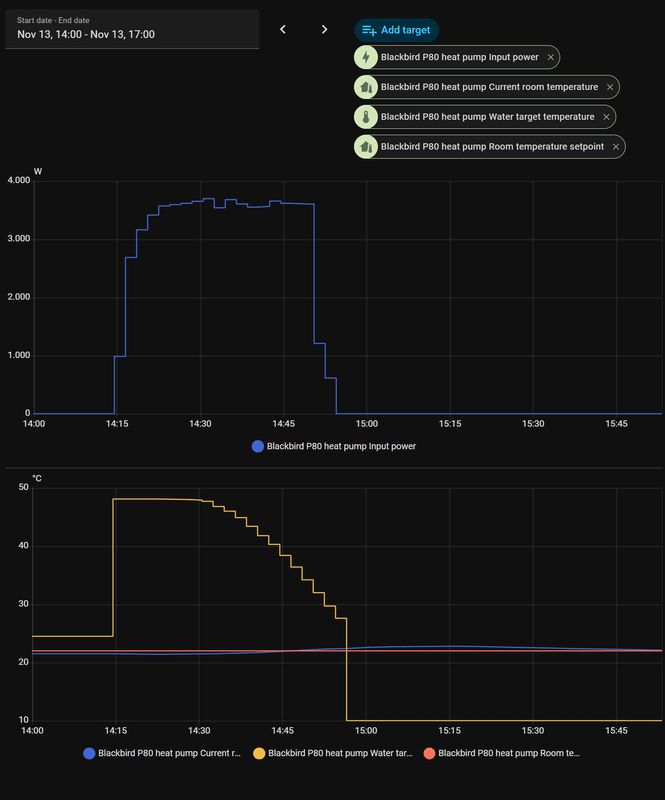Screen dimensions: 665x800
Task: Click 15:45 label on temperature chart axis
Action: [x=616, y=731]
